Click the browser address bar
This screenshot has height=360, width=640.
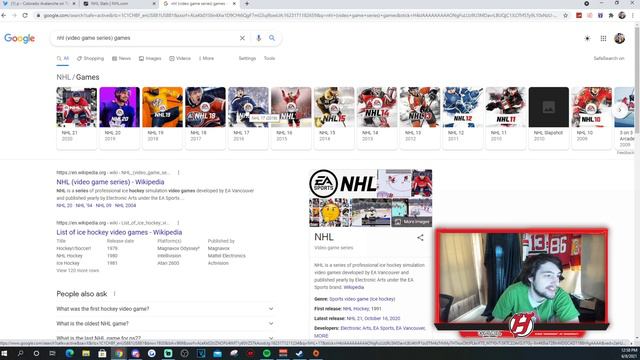point(299,16)
